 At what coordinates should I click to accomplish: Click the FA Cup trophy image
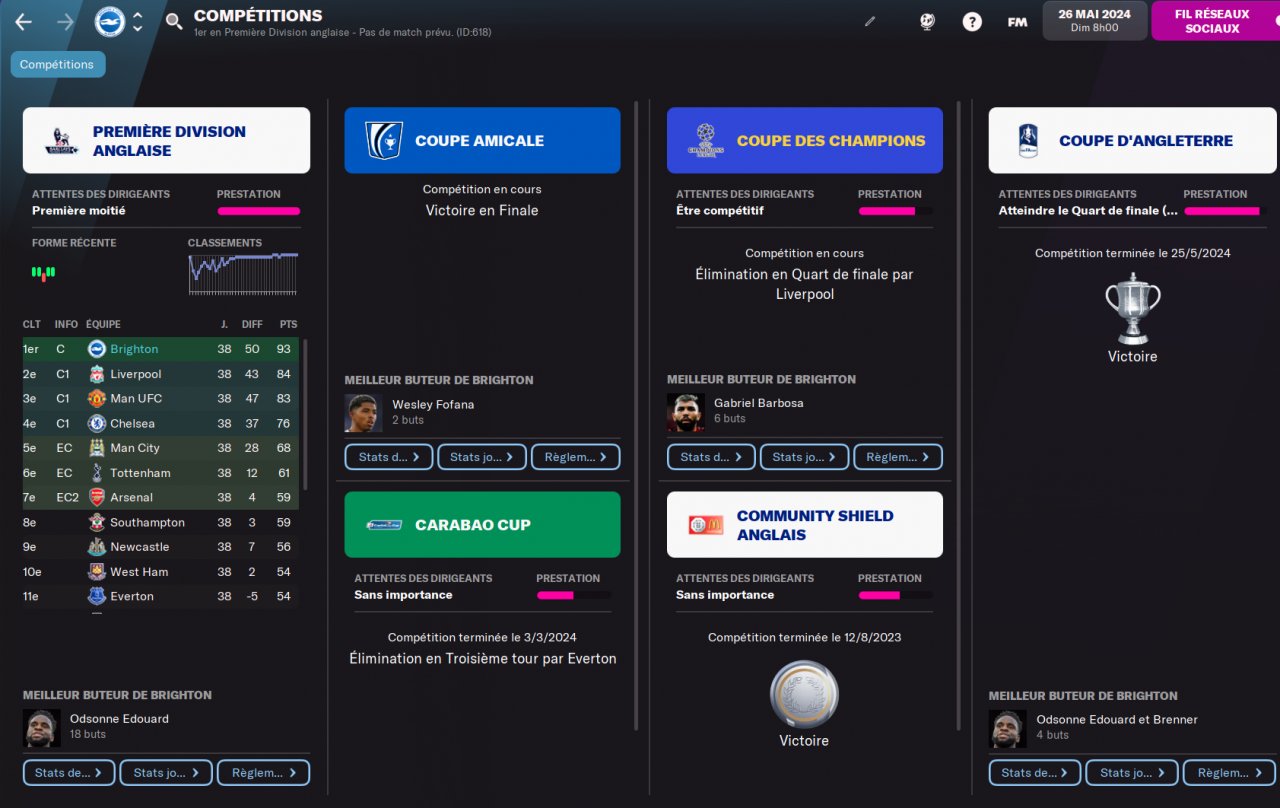pyautogui.click(x=1133, y=308)
